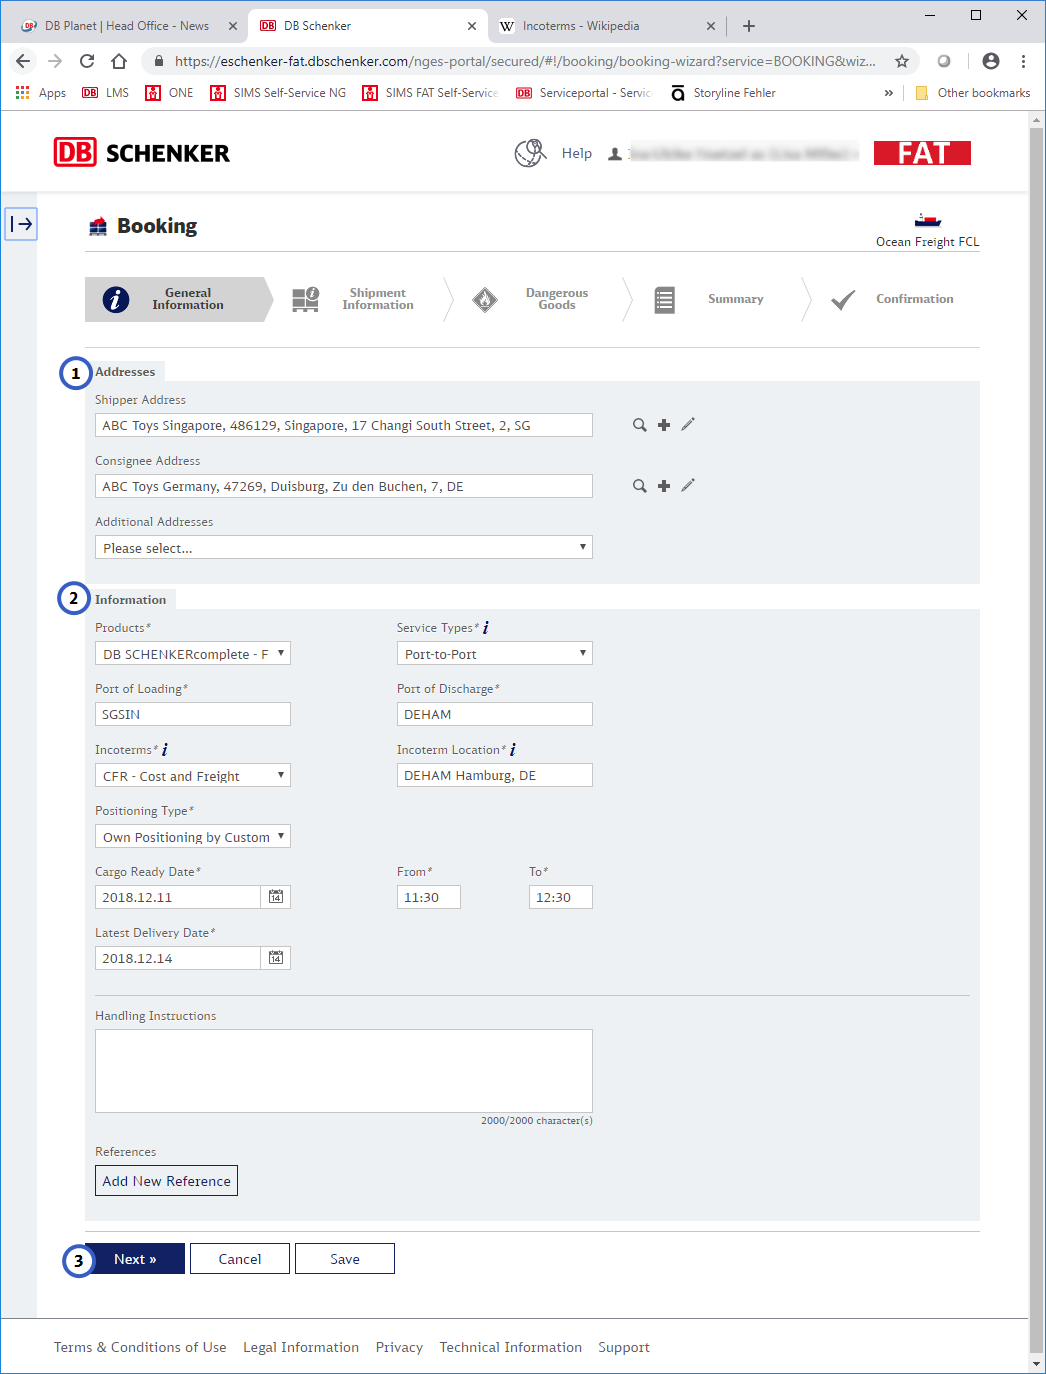This screenshot has height=1374, width=1046.
Task: Click browser address bar URL
Action: [x=525, y=61]
